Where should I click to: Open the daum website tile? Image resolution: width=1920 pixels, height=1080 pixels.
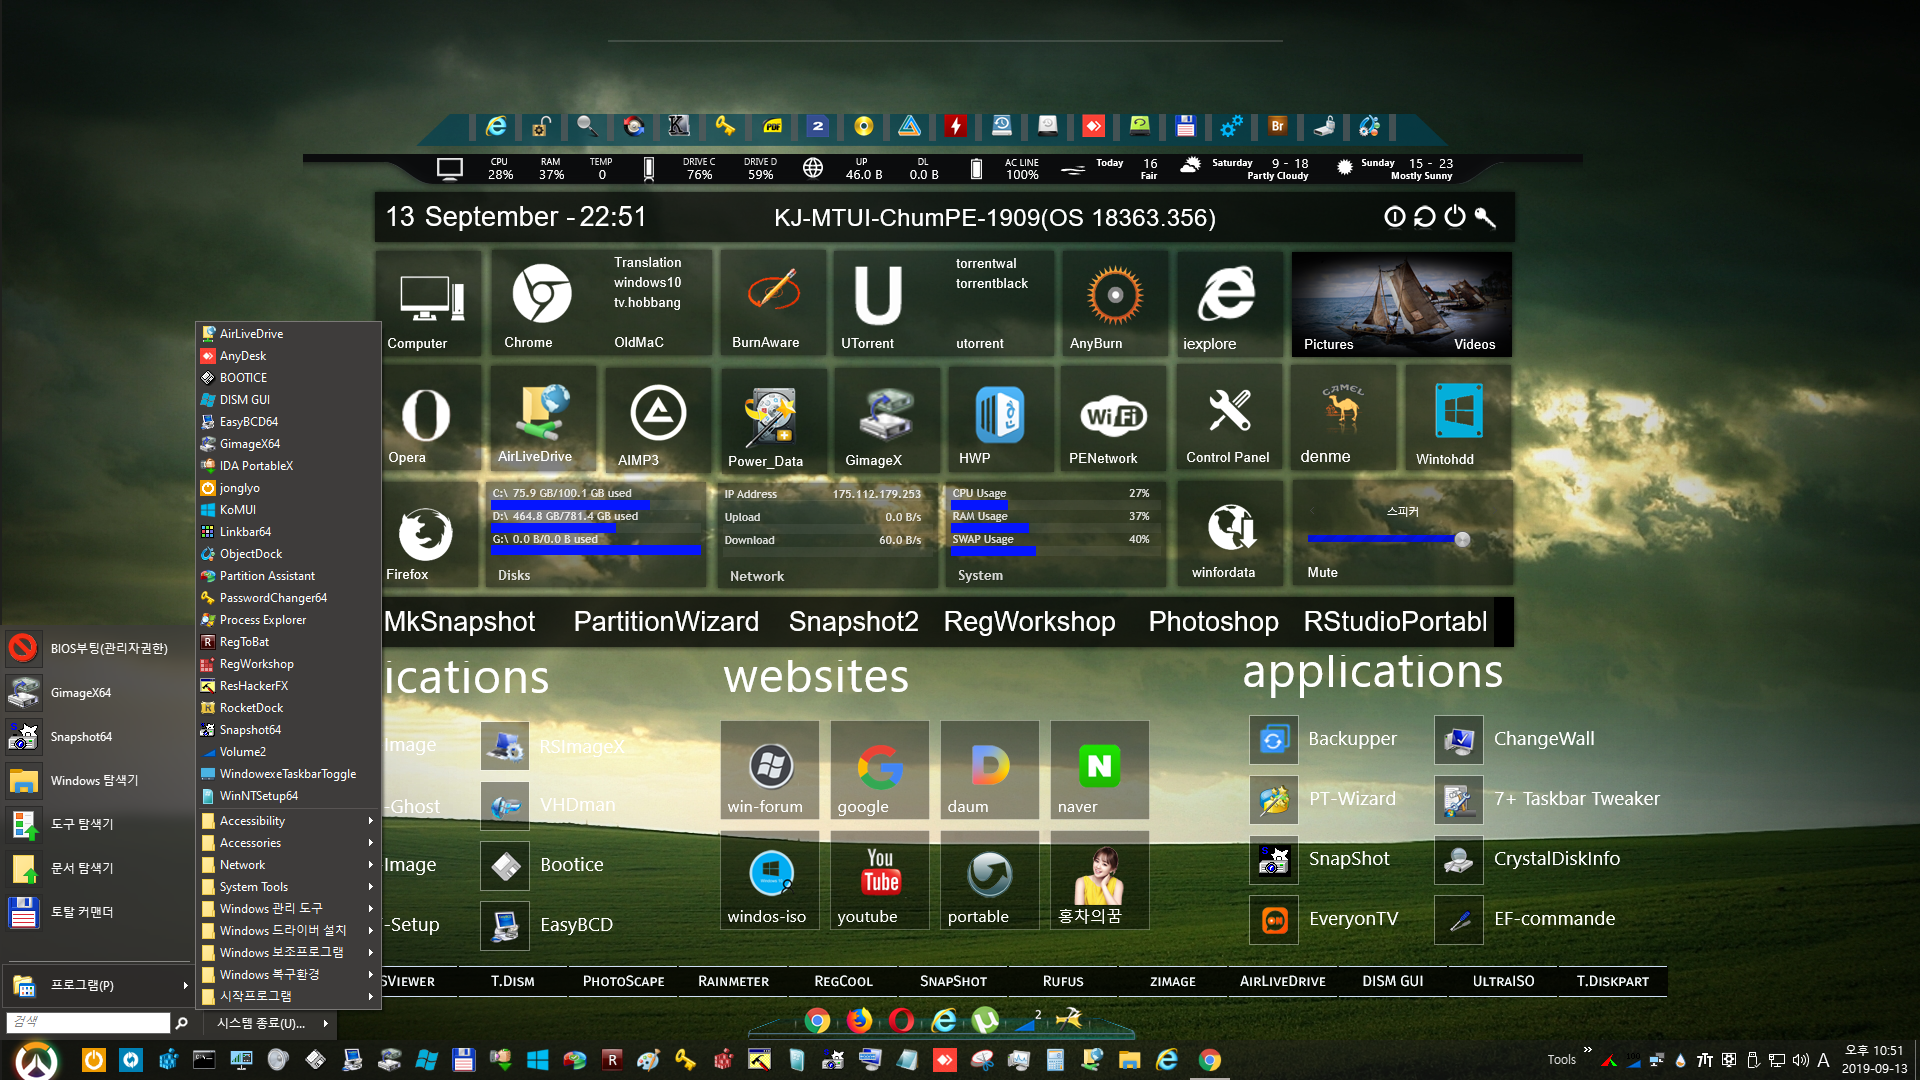(989, 769)
